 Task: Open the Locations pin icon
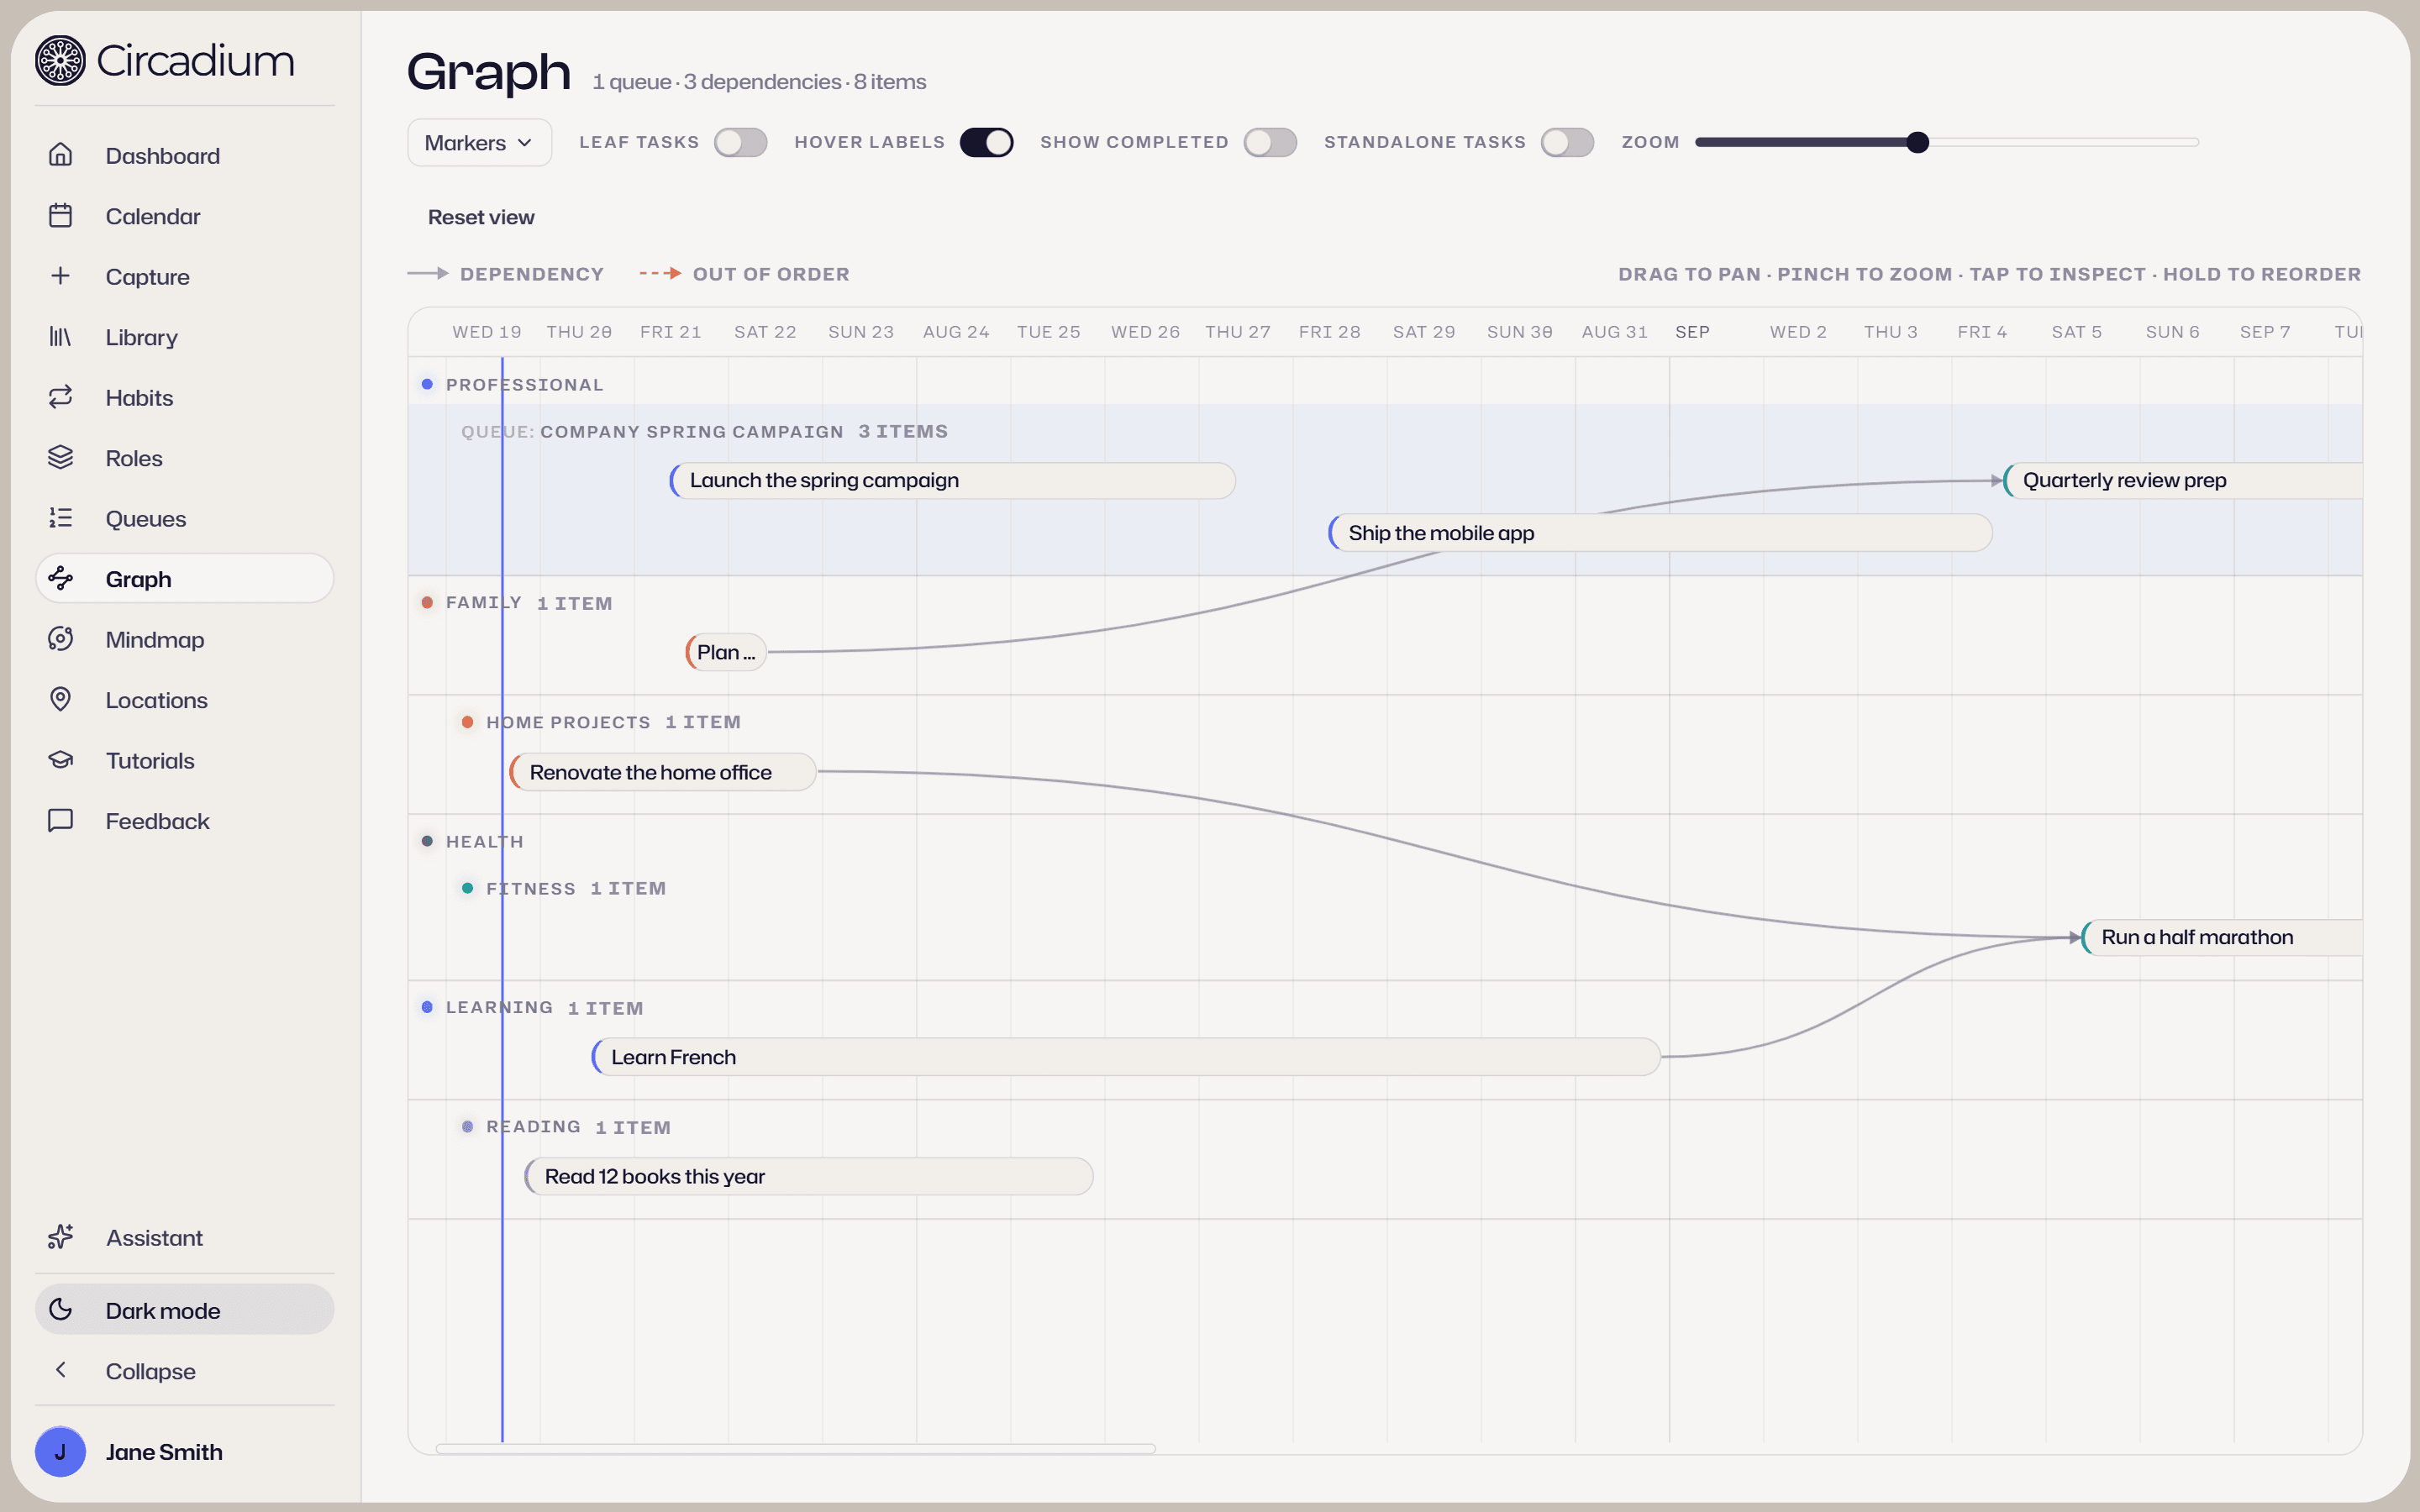click(x=61, y=700)
